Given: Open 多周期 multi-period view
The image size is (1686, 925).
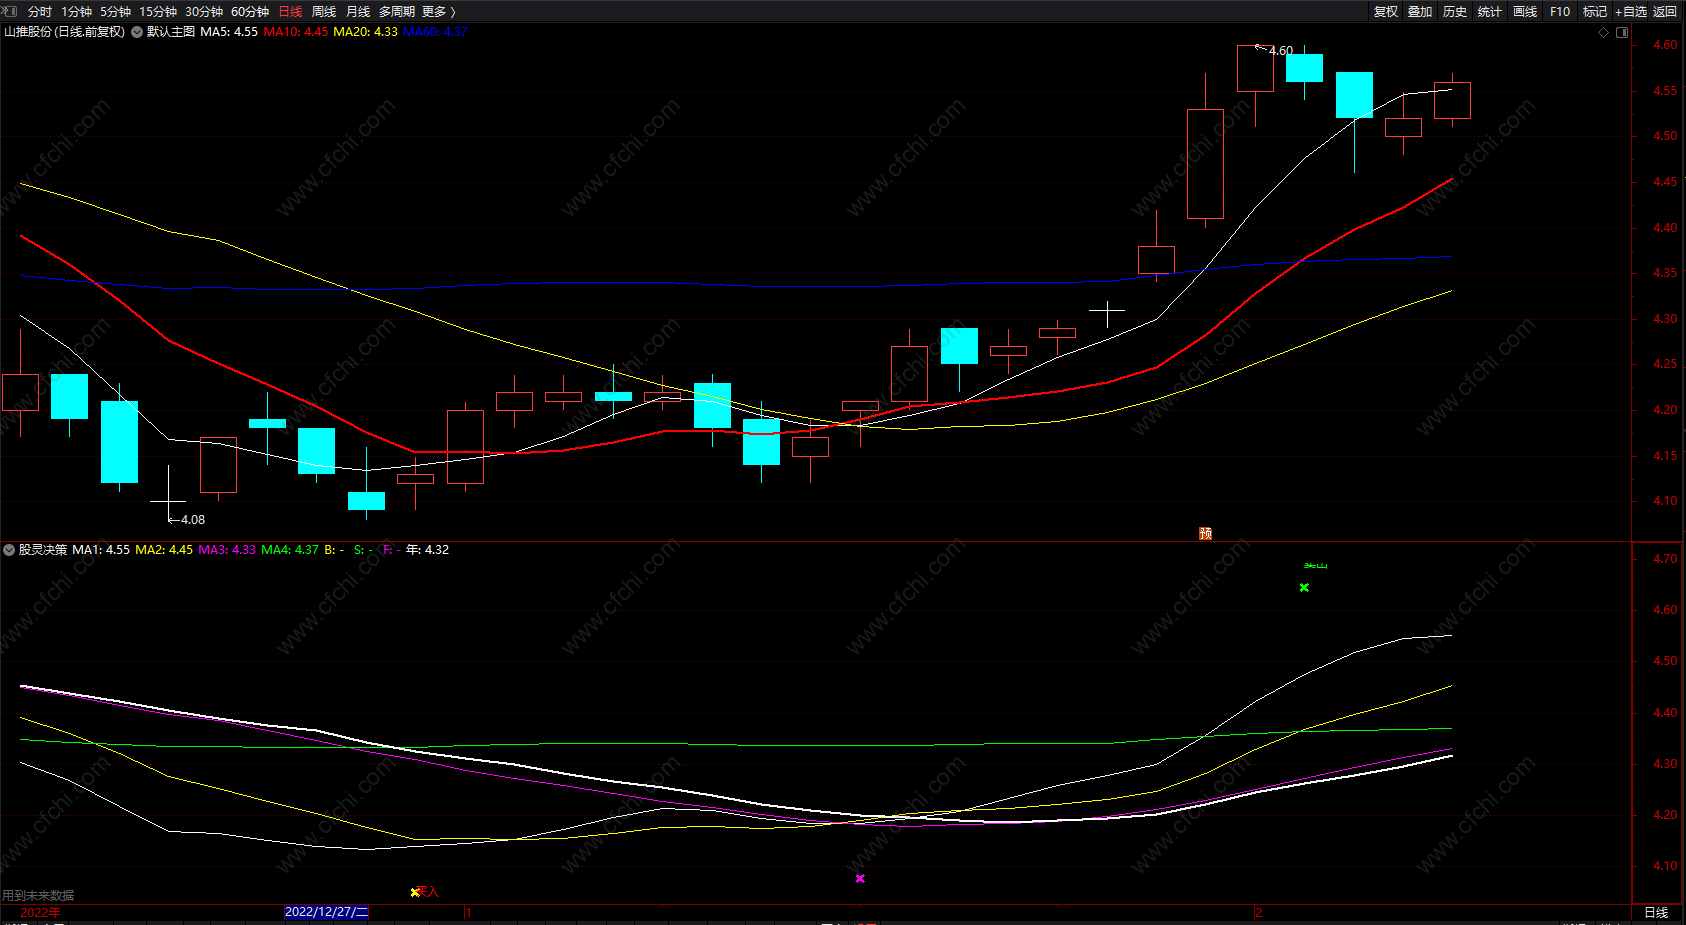Looking at the screenshot, I should pyautogui.click(x=397, y=12).
